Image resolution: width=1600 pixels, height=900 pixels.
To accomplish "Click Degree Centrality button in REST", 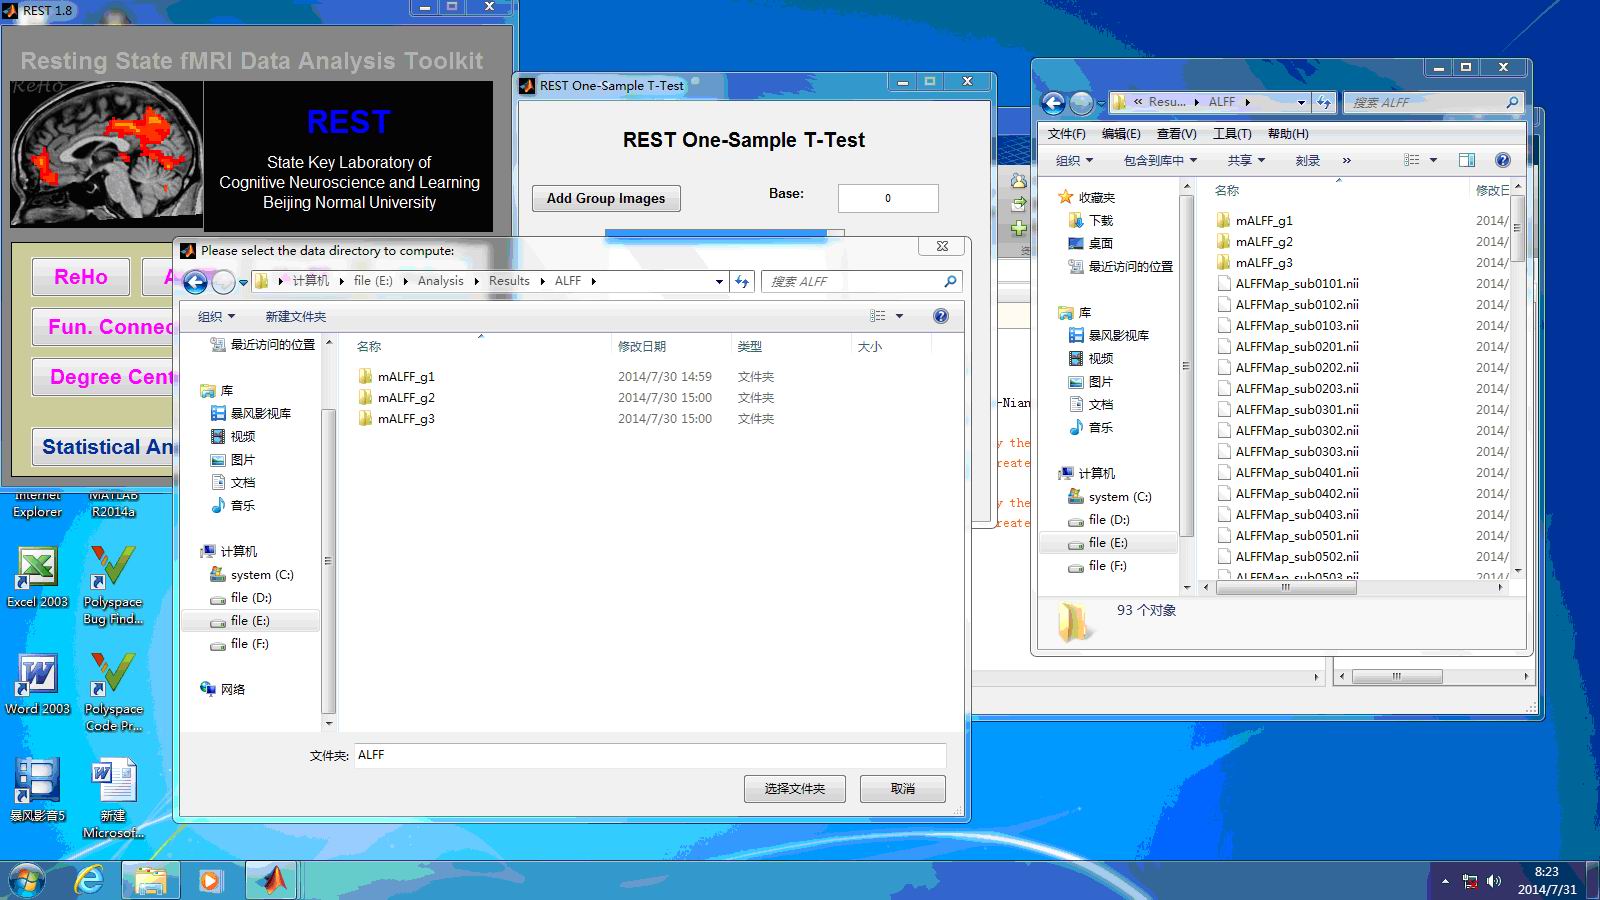I will (104, 377).
